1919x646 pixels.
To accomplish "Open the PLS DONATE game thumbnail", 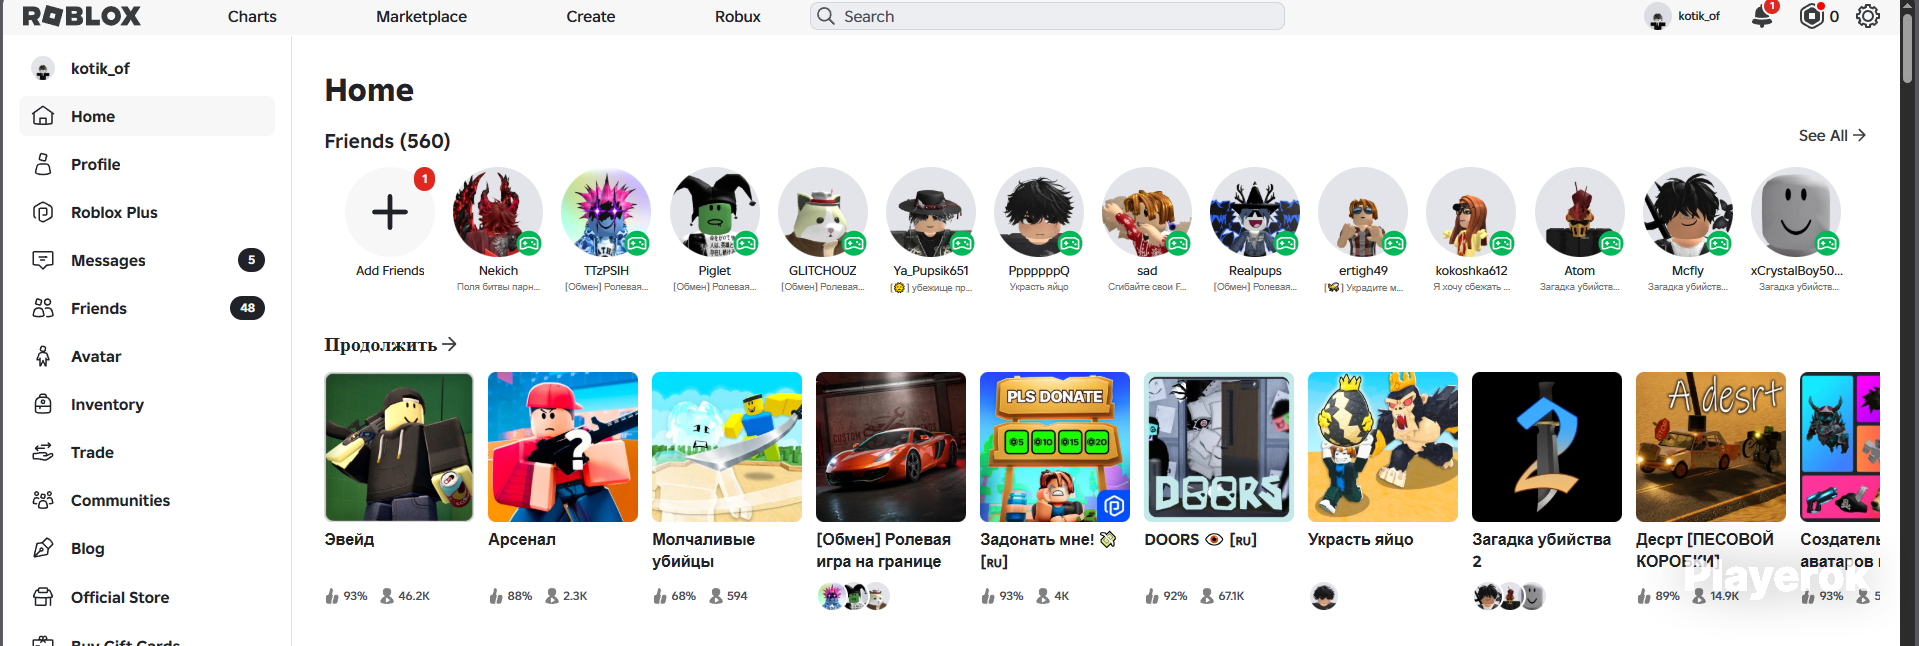I will pyautogui.click(x=1055, y=447).
